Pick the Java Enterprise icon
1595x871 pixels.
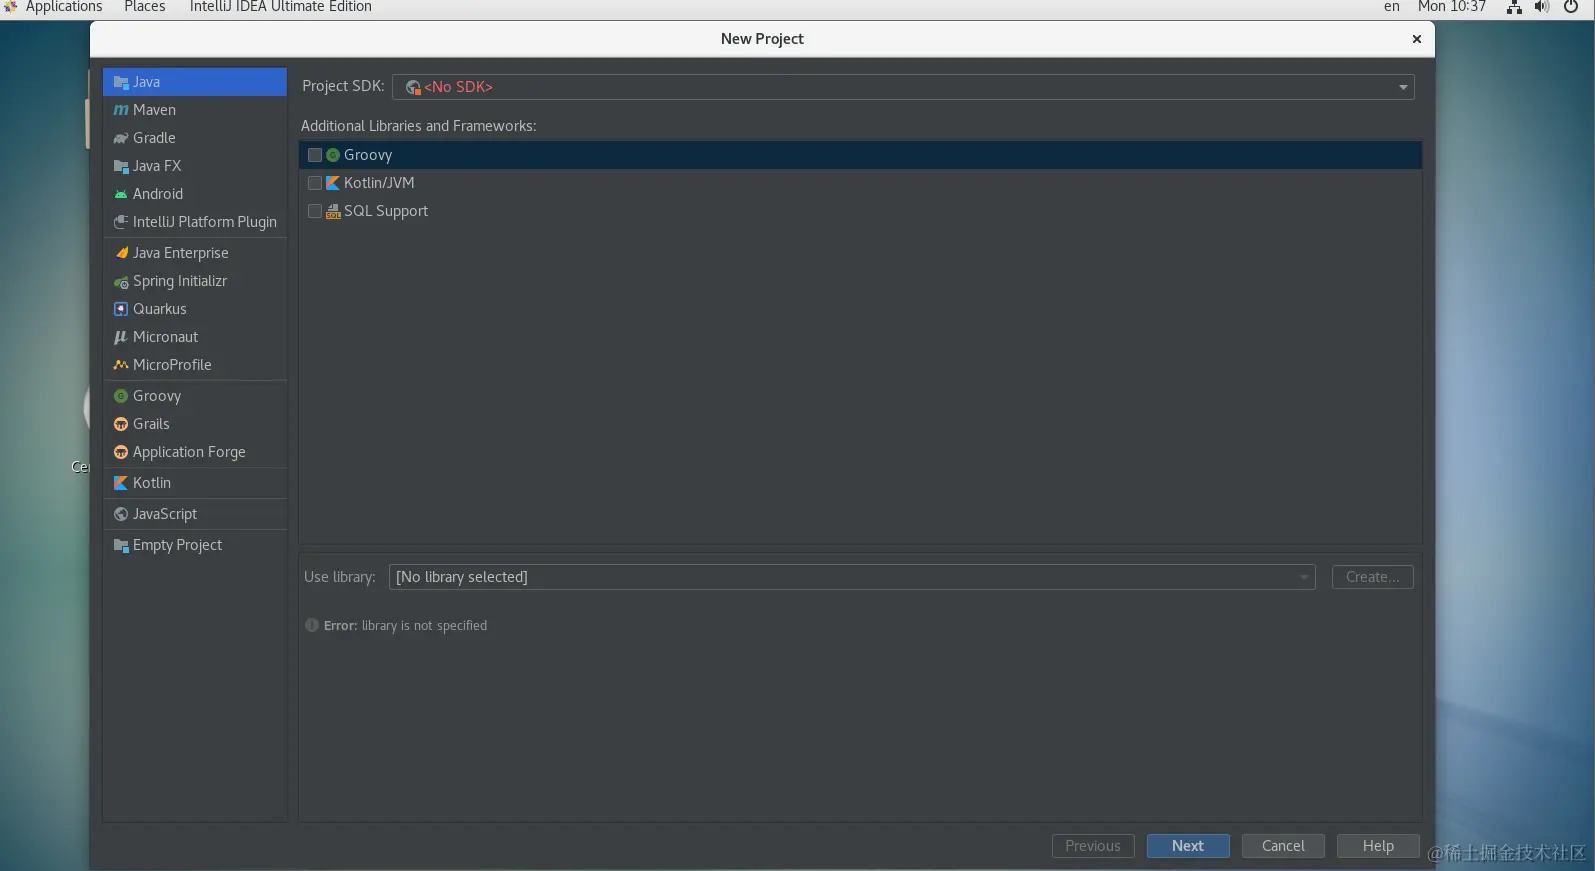121,253
